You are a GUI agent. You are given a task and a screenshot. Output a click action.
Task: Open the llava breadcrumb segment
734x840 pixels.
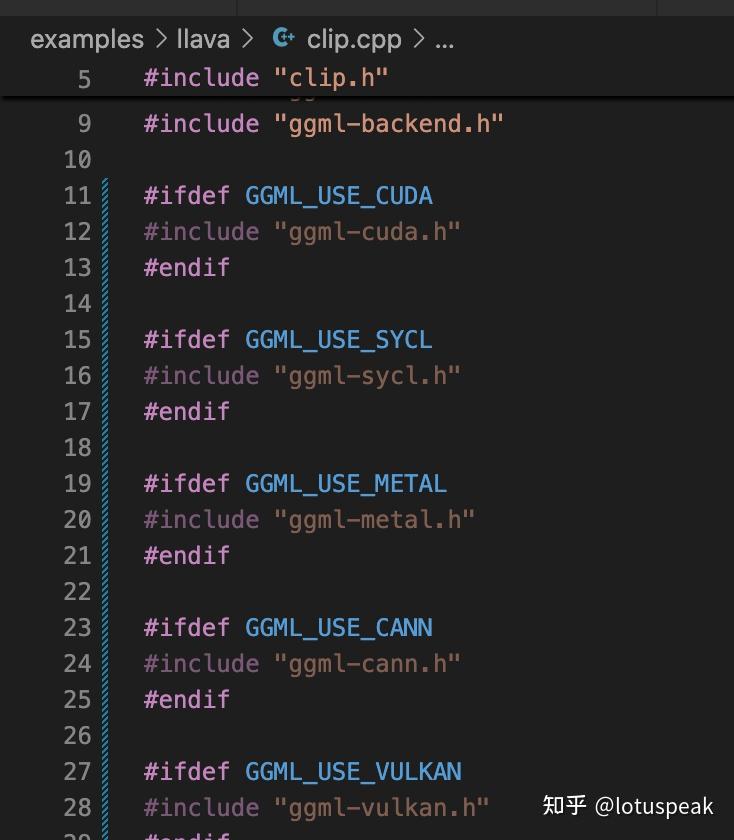click(203, 39)
